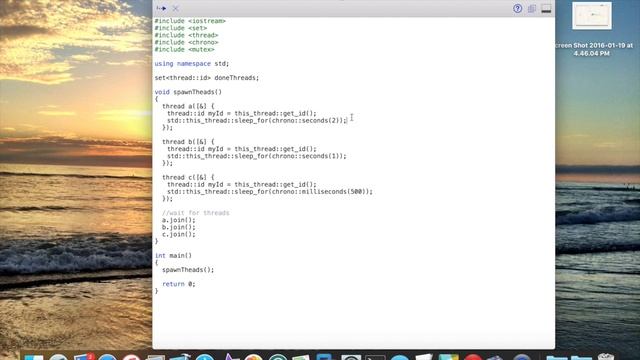Image resolution: width=640 pixels, height=360 pixels.
Task: Select the Screen Shot thumbnail on desktop
Action: tap(592, 16)
